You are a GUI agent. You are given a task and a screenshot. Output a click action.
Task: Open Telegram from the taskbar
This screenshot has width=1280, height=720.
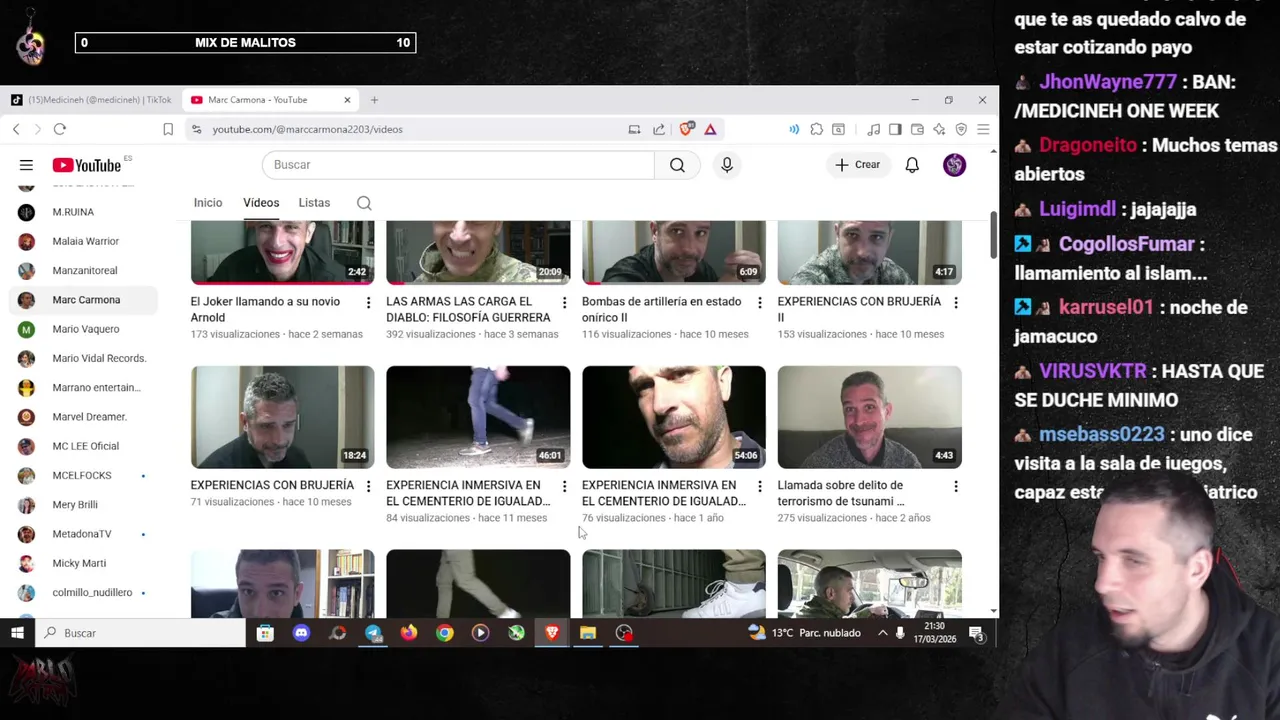(x=373, y=633)
